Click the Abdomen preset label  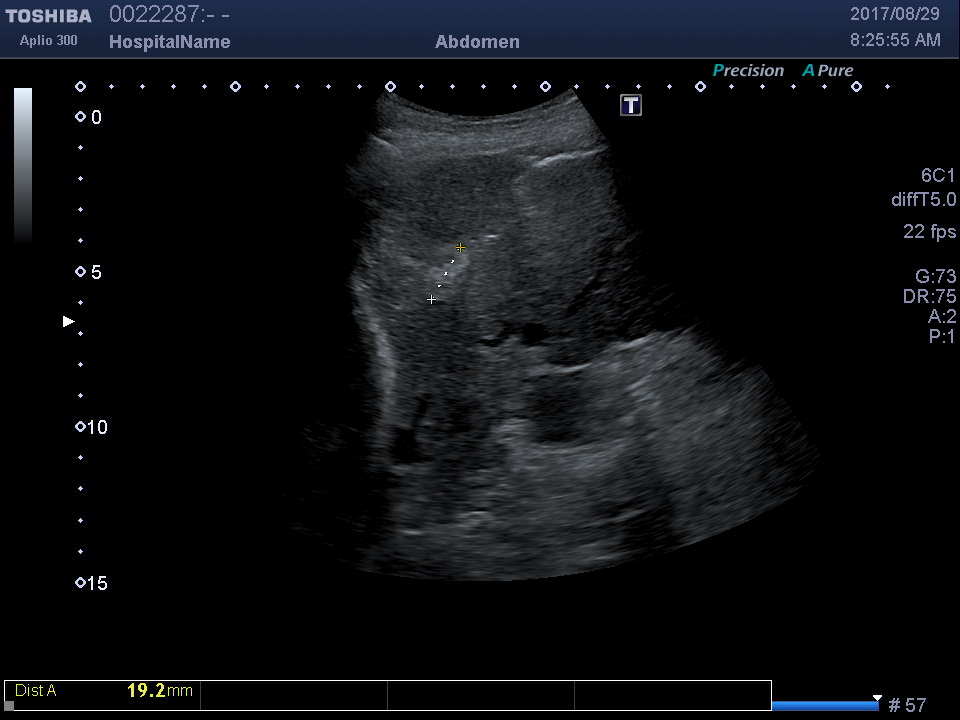tap(477, 42)
